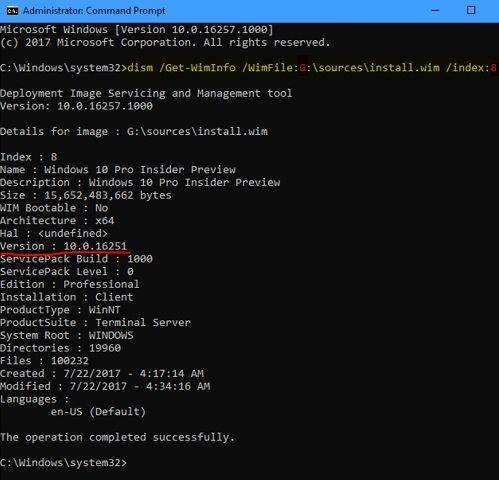
Task: Minimize the Command Prompt window
Action: tap(435, 10)
